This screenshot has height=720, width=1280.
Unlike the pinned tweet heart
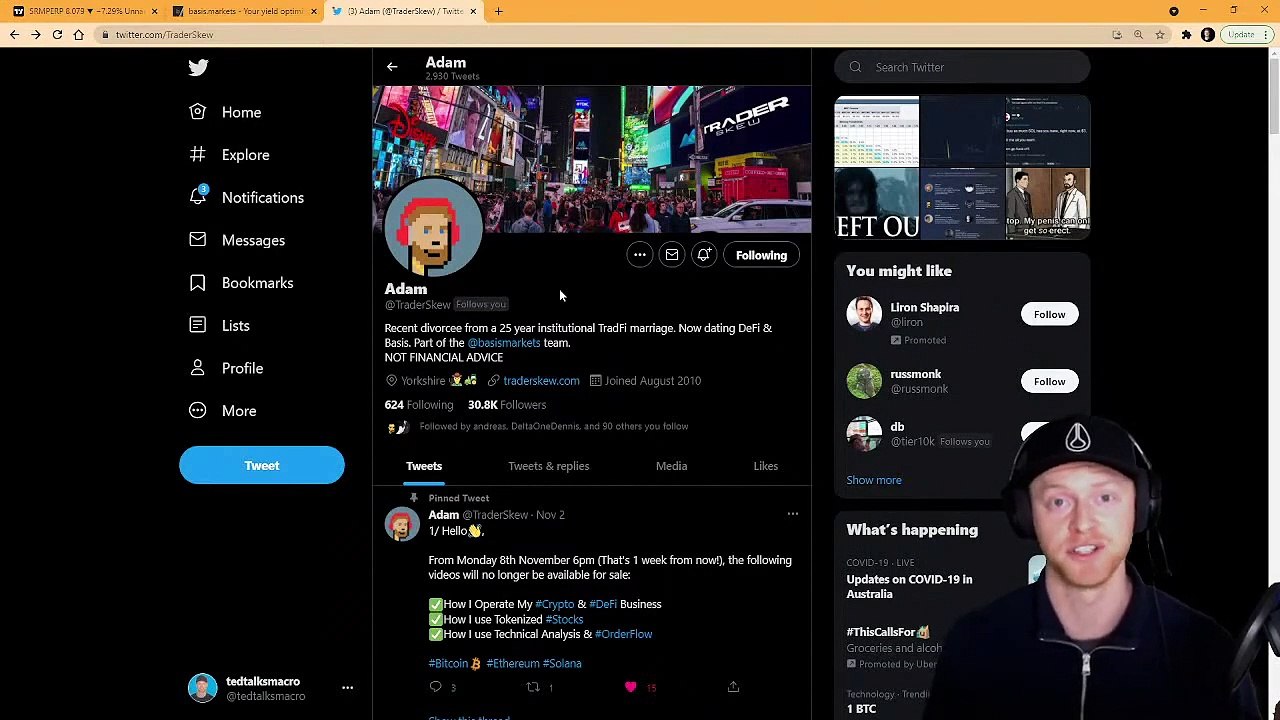coord(630,687)
